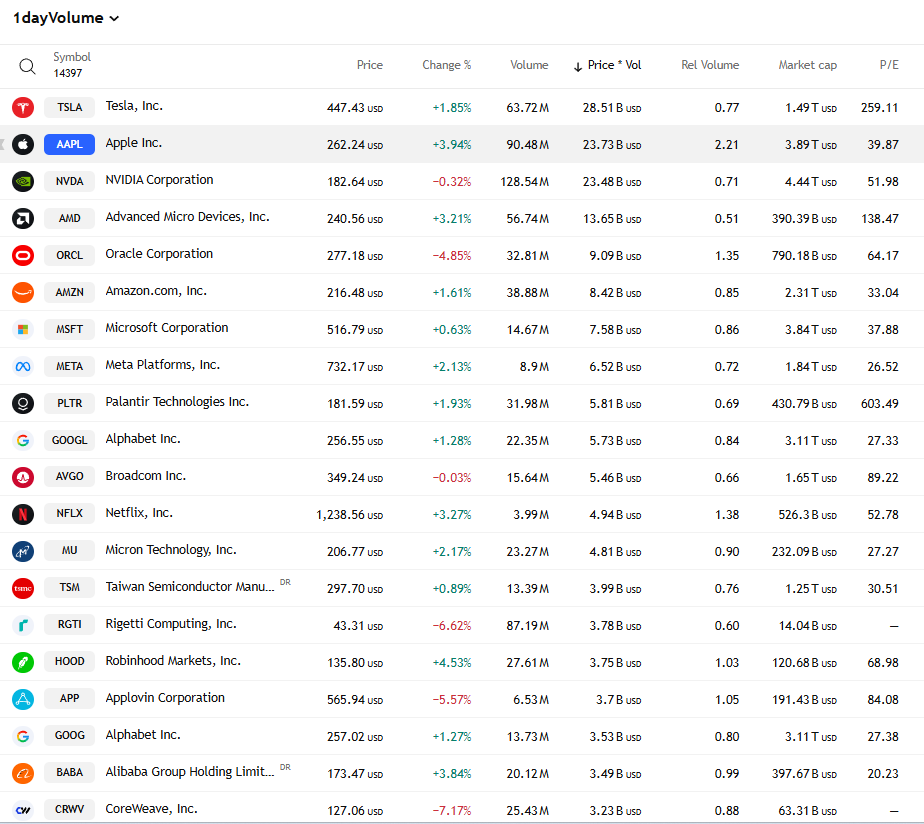Select Palantir Technologies Inc. company name
The image size is (924, 824).
[177, 402]
